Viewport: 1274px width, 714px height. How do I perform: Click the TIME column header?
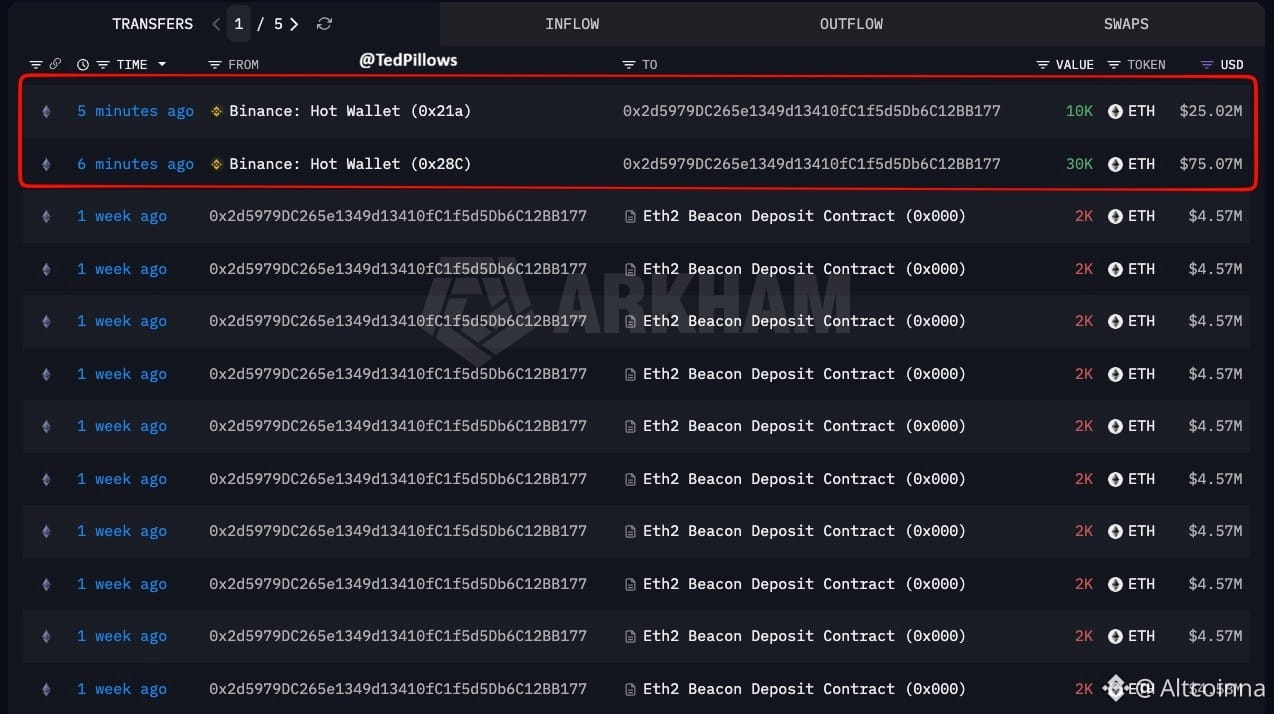(132, 65)
